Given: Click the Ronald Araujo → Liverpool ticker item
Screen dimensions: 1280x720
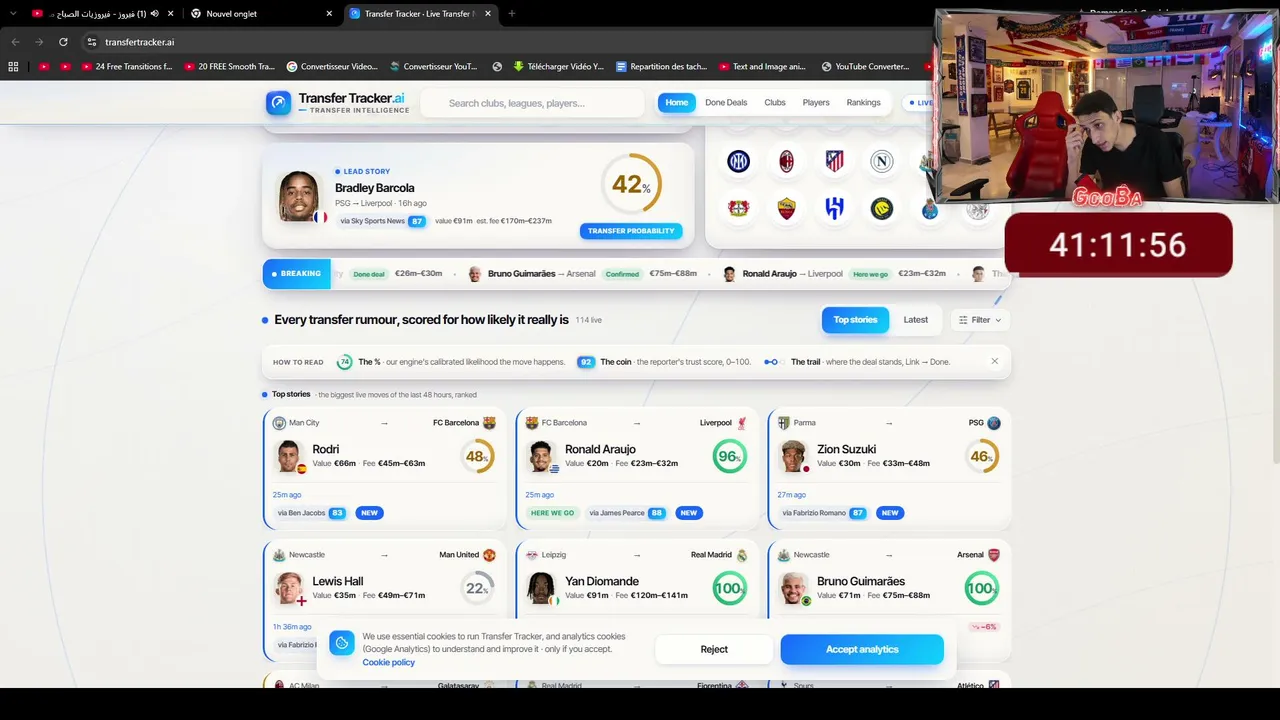Looking at the screenshot, I should [x=834, y=274].
